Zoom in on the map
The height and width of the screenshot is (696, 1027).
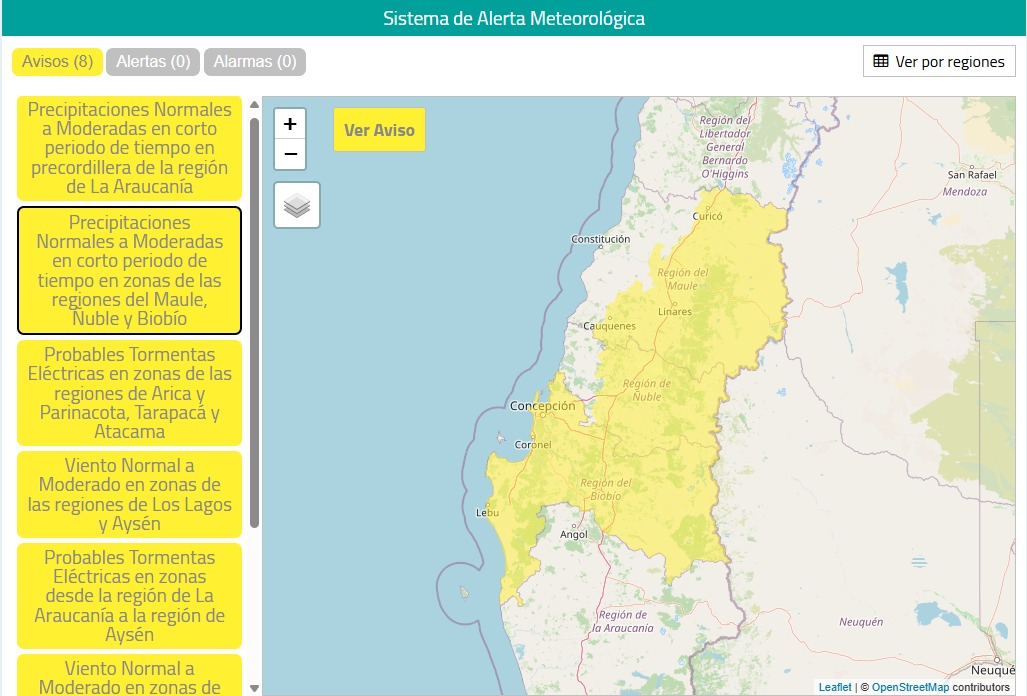[x=289, y=123]
